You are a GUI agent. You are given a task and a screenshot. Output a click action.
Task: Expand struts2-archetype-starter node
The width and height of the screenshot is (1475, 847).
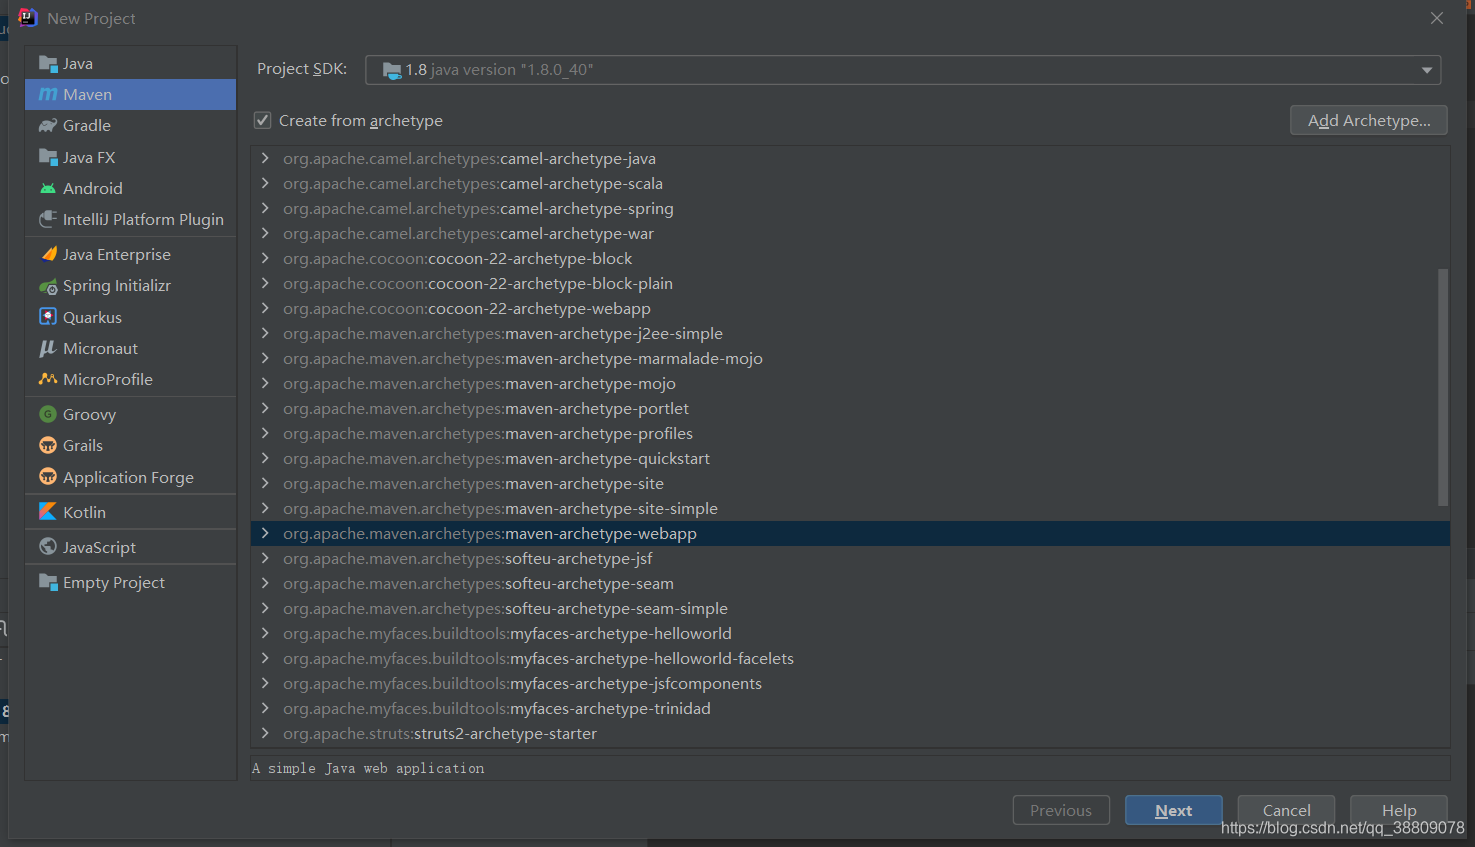tap(265, 733)
